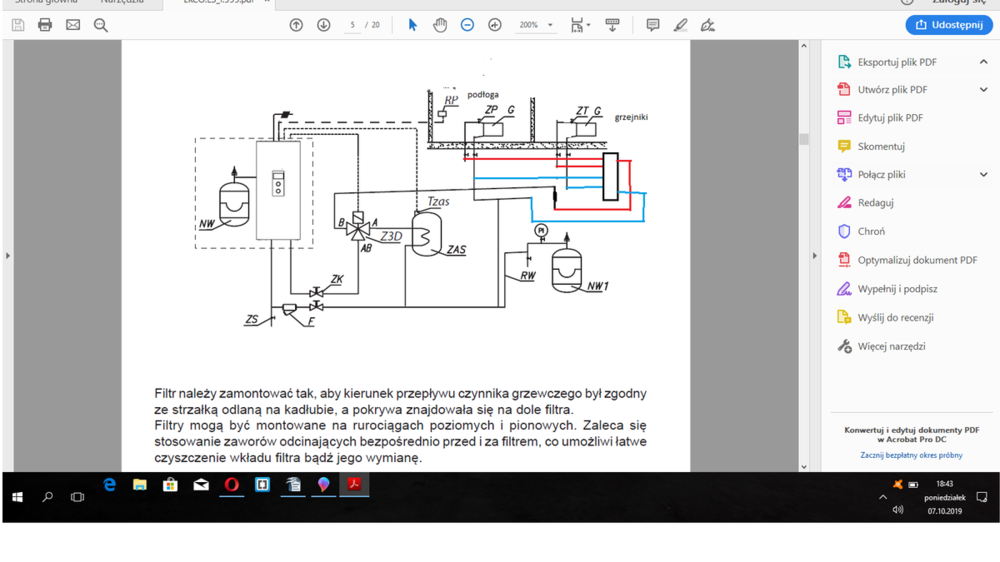
Task: Go to the next page arrow
Action: [x=323, y=25]
